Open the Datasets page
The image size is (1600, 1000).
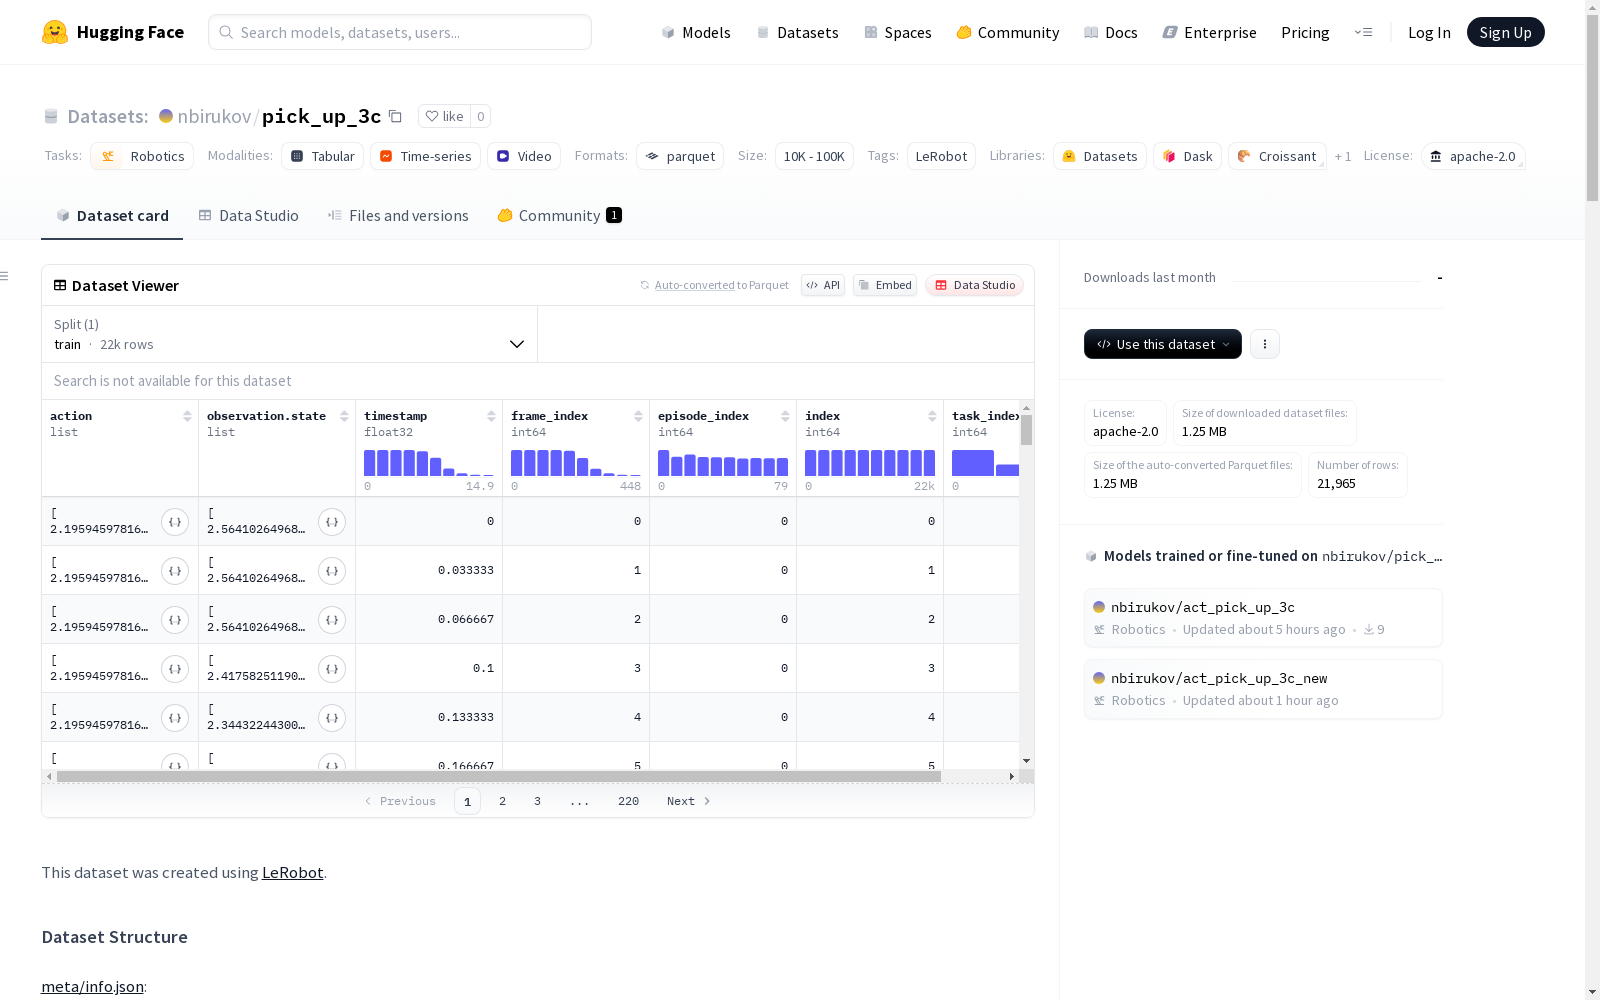797,32
